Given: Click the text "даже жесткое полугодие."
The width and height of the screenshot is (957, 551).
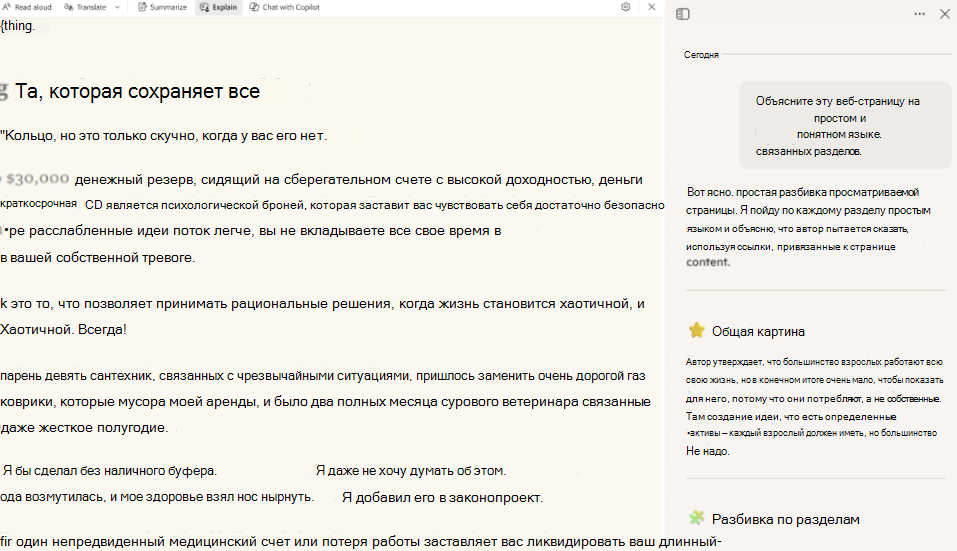Looking at the screenshot, I should point(84,428).
